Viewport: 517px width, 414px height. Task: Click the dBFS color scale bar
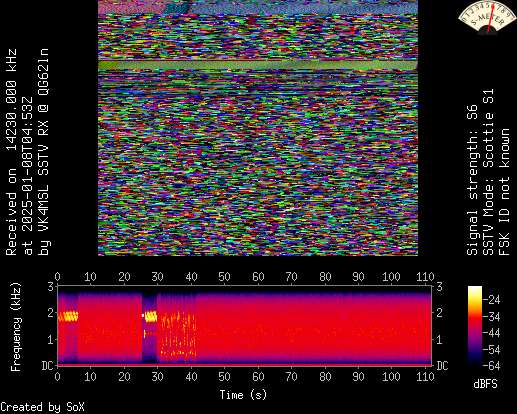[475, 326]
